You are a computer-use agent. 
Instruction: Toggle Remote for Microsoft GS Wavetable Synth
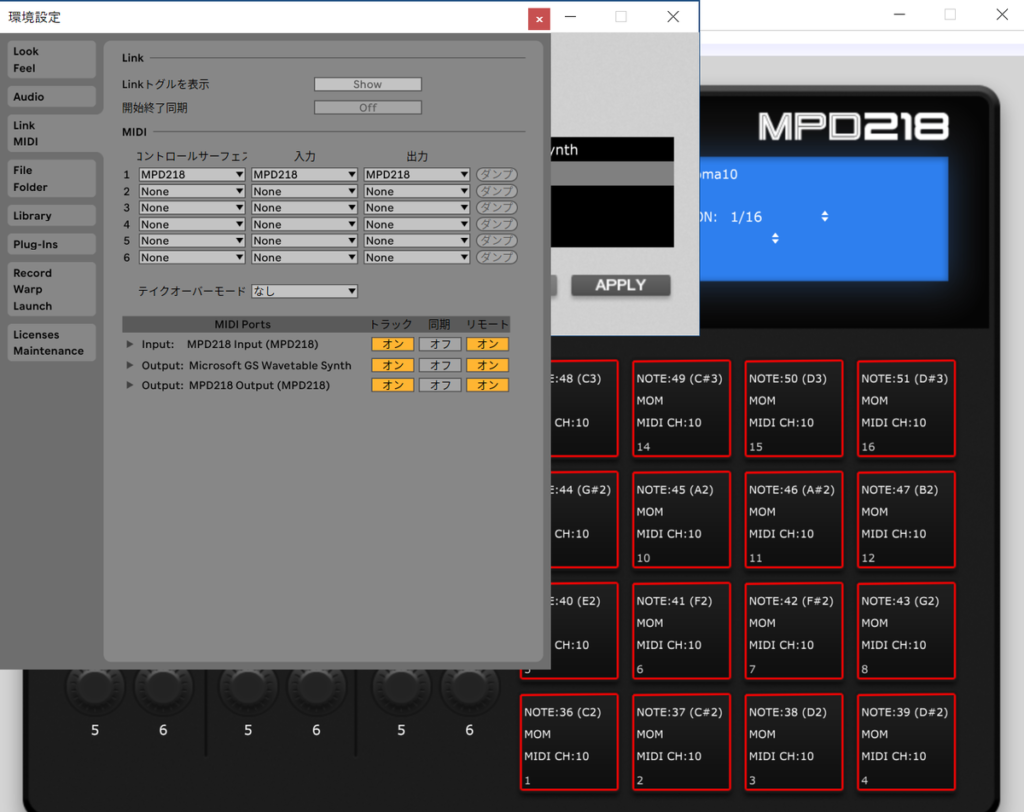click(x=487, y=365)
